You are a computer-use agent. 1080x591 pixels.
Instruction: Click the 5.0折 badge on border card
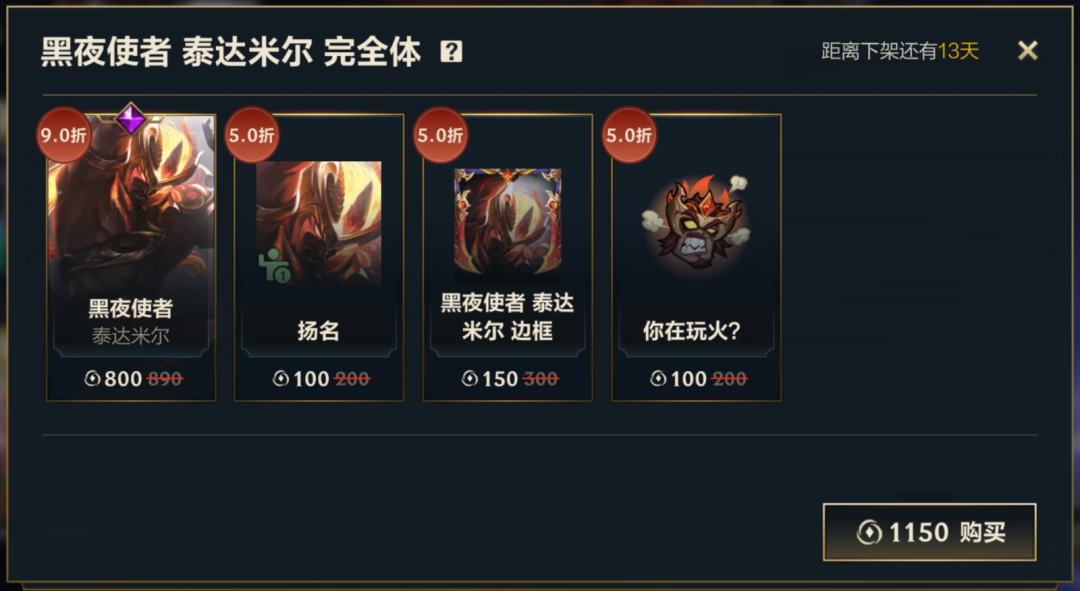coord(440,135)
